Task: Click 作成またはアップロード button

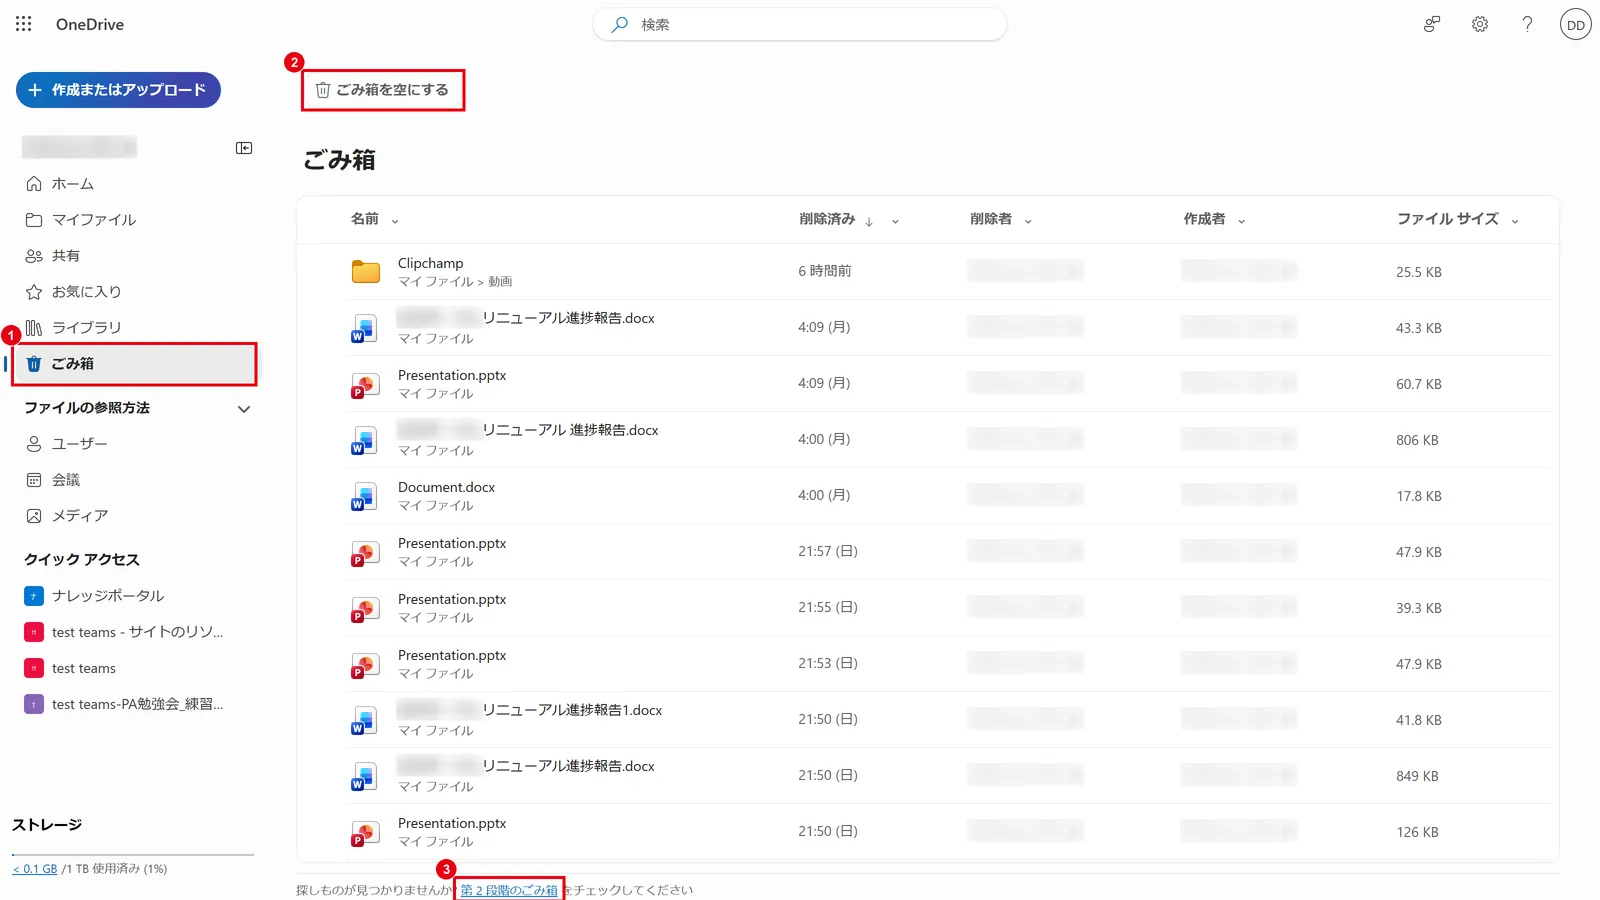Action: 118,90
